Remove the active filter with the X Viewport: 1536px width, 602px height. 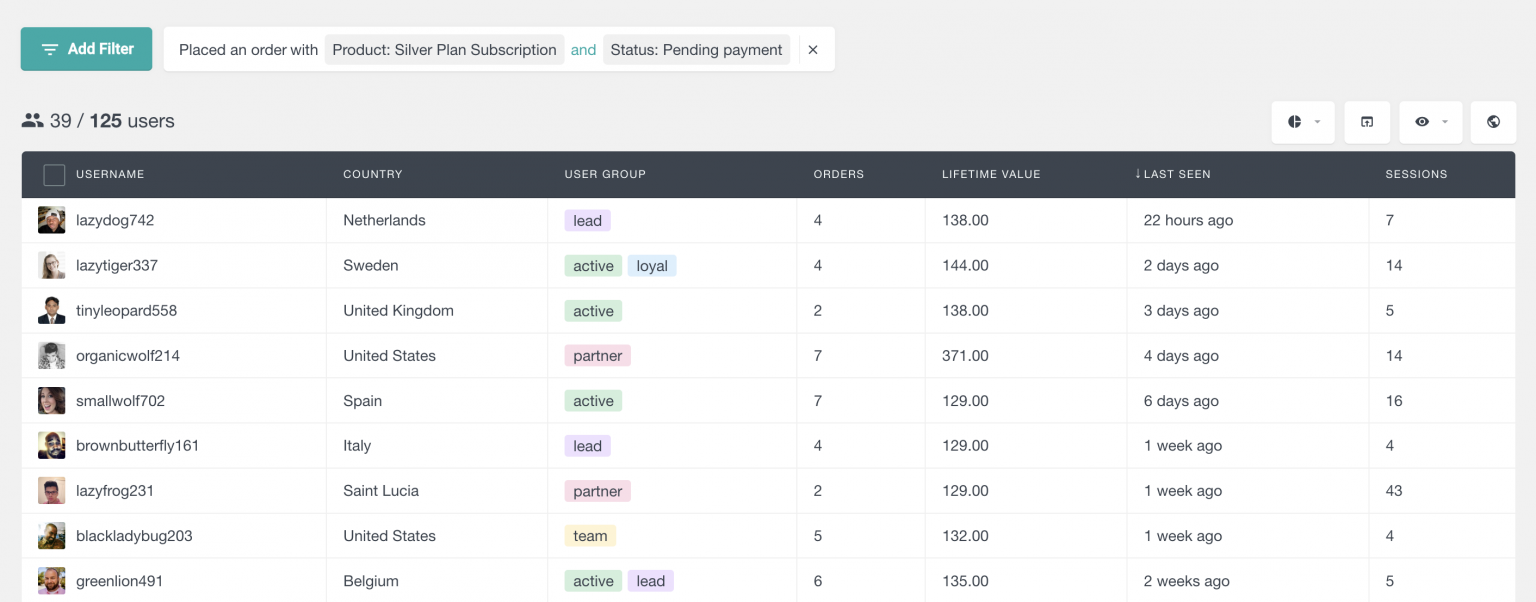[813, 49]
